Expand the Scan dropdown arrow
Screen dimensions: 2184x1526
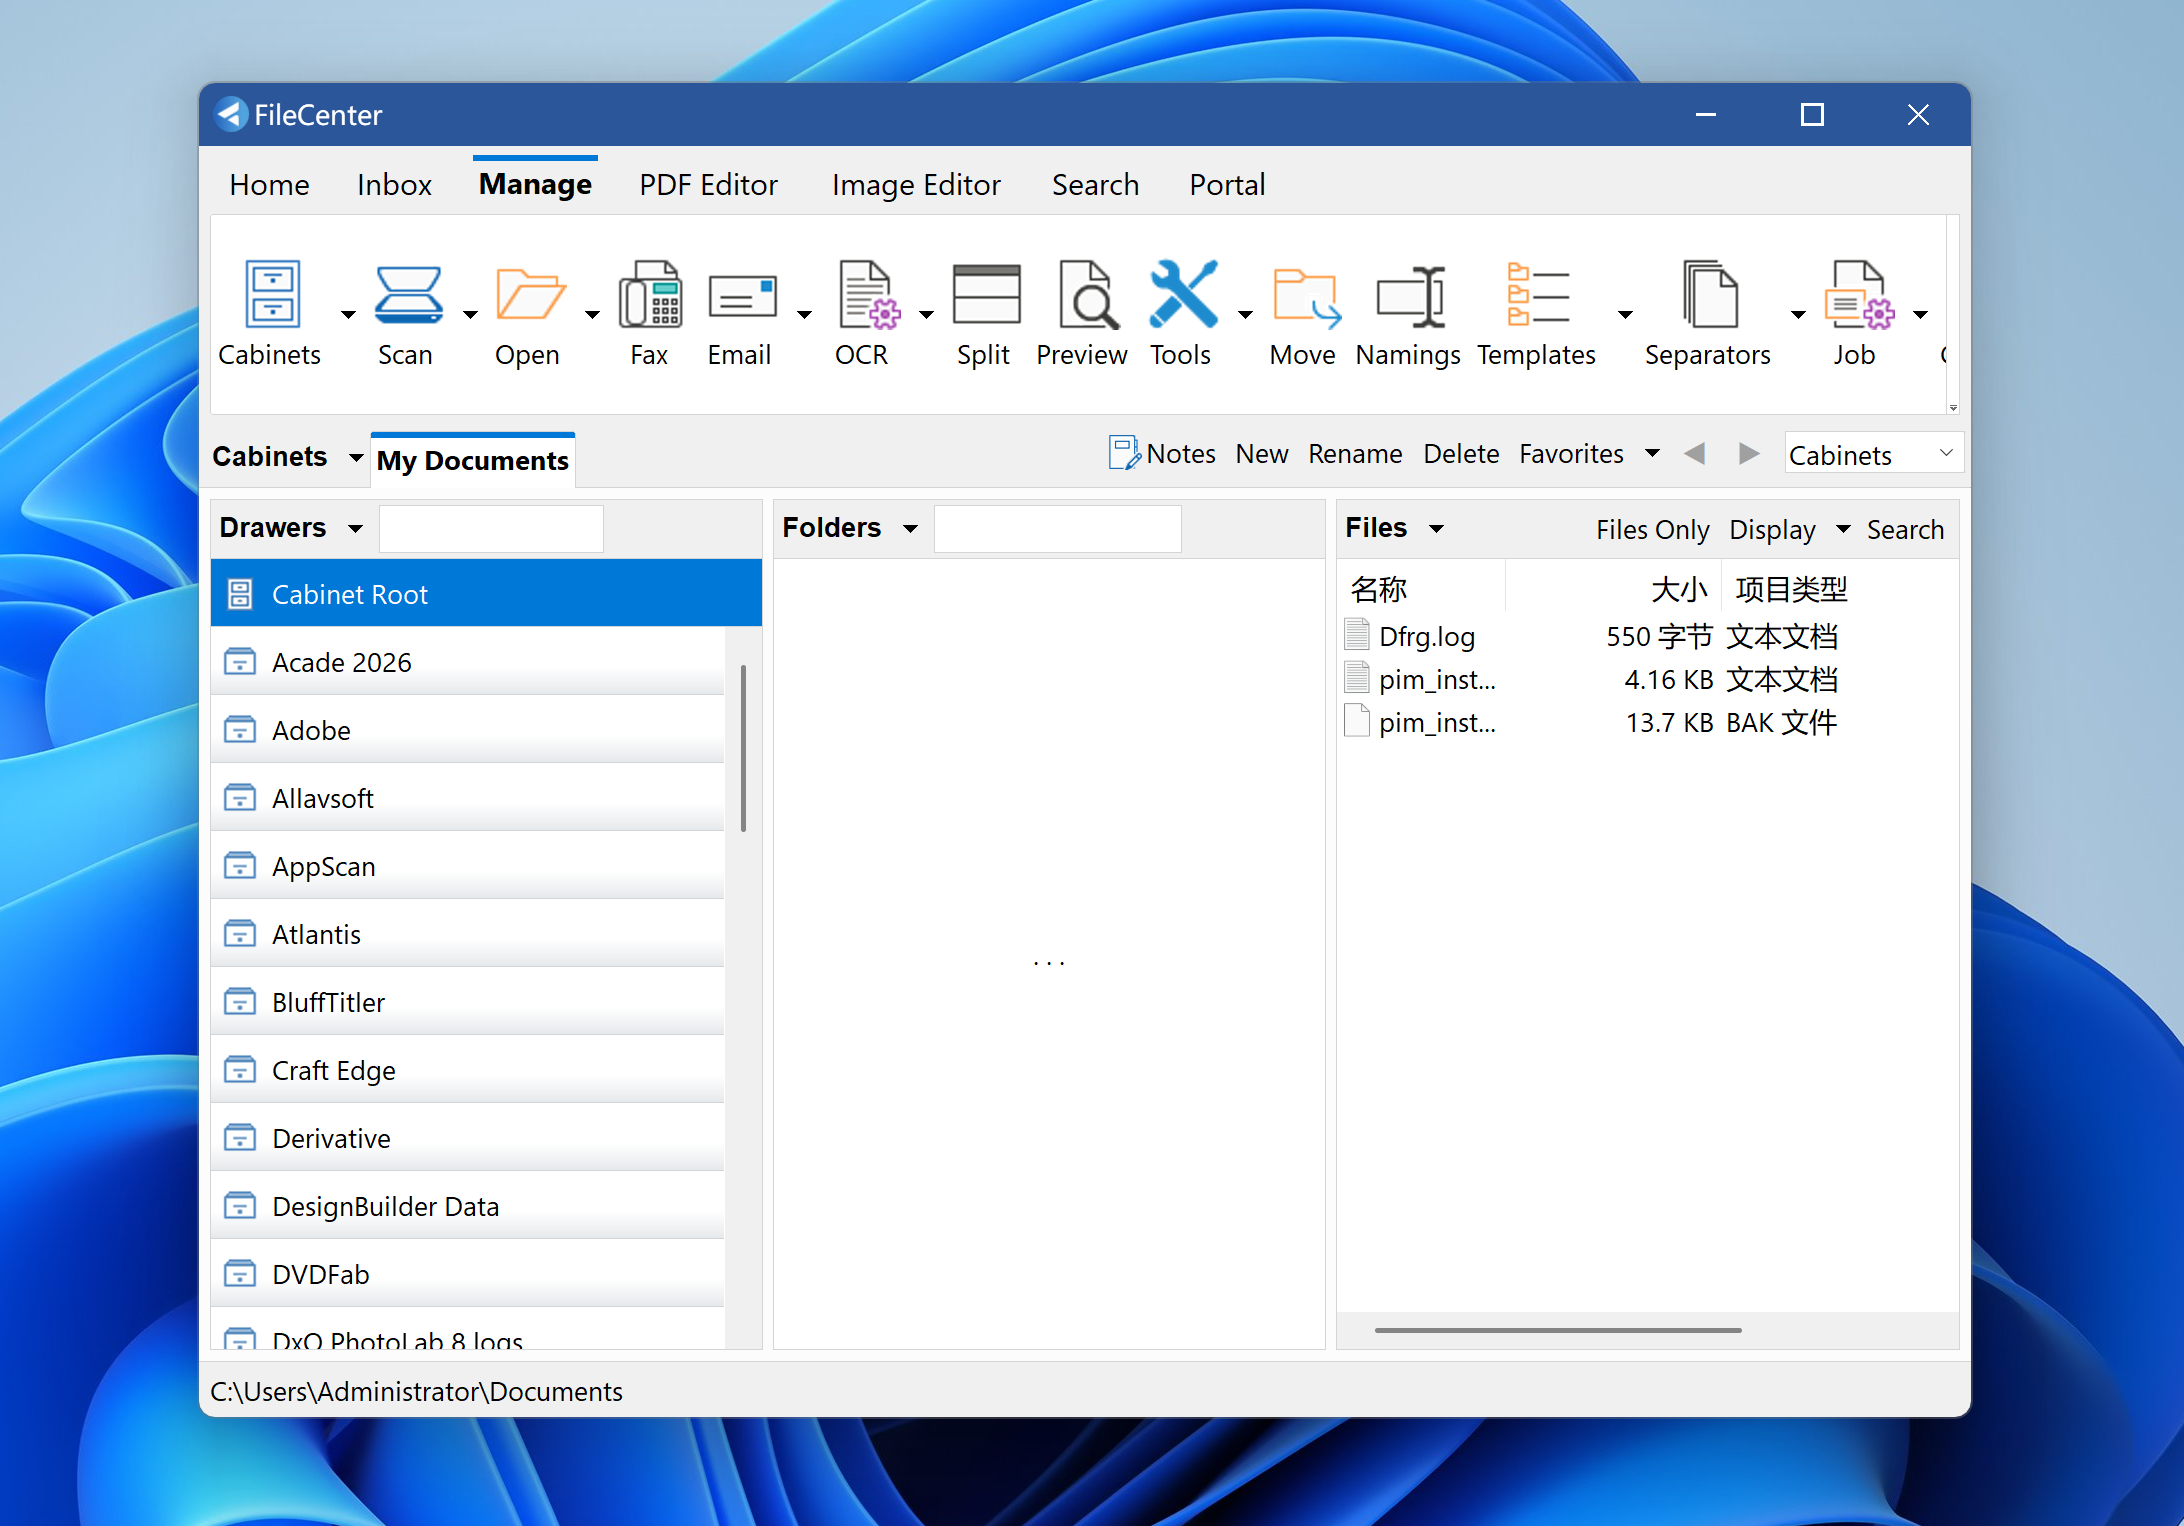point(470,314)
